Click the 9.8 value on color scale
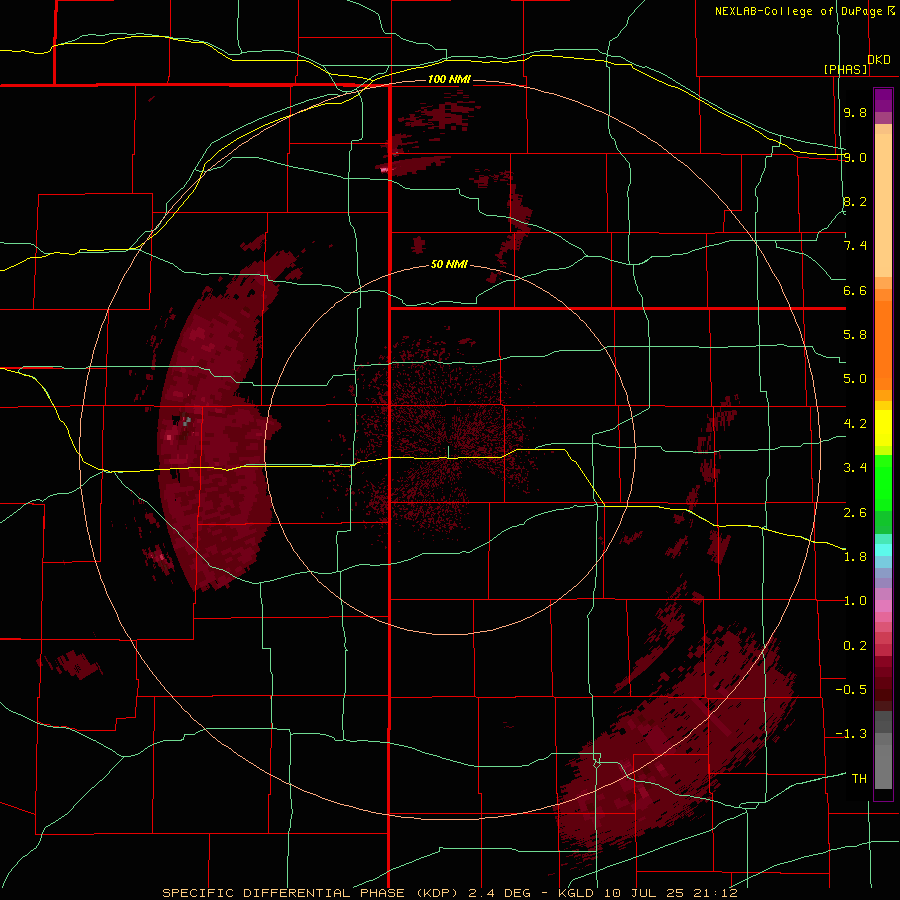 [855, 112]
